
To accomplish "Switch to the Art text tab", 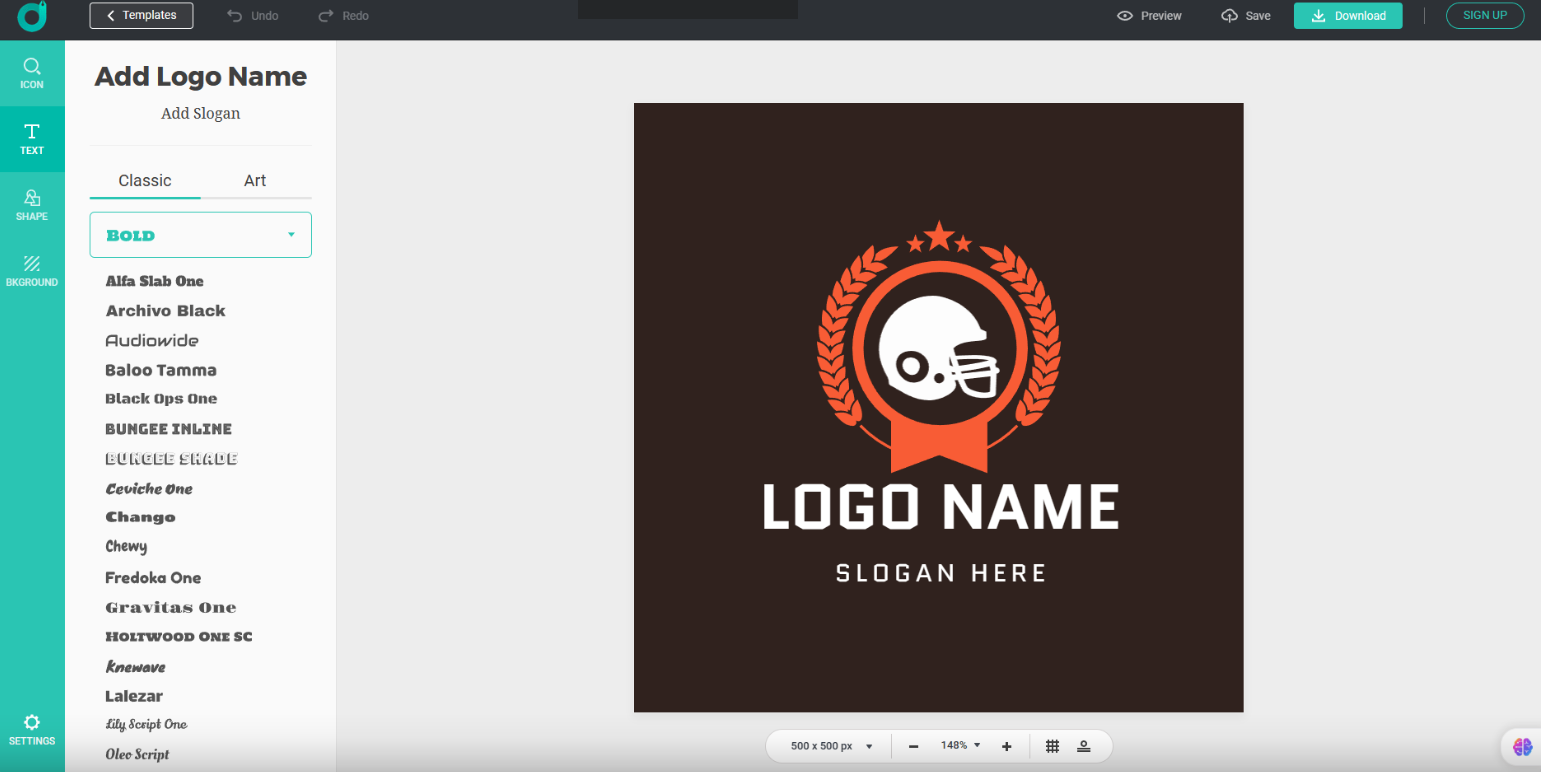I will click(255, 180).
